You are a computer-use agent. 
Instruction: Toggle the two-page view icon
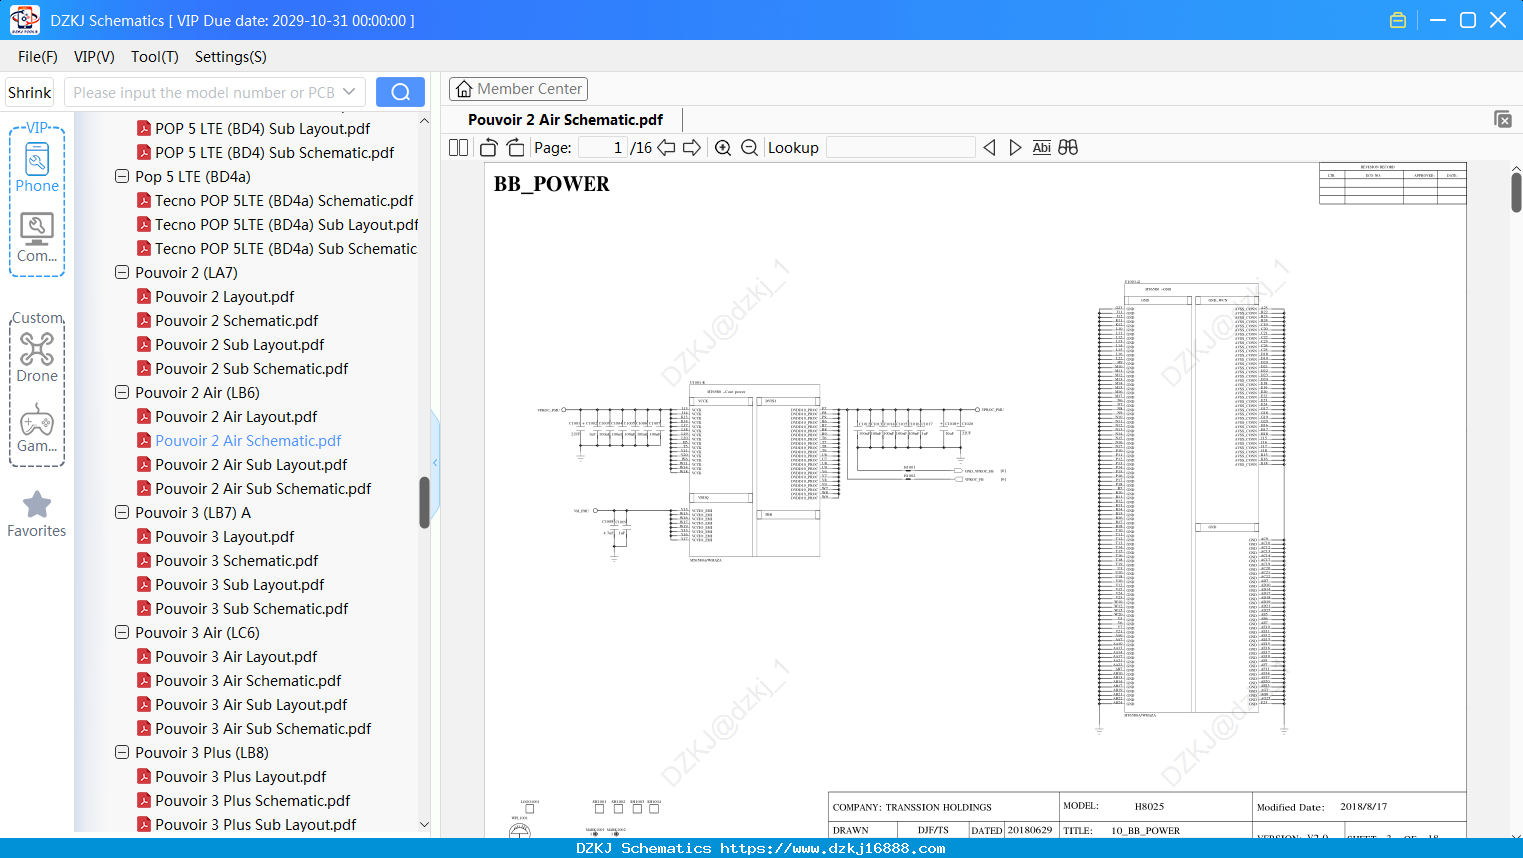click(458, 147)
